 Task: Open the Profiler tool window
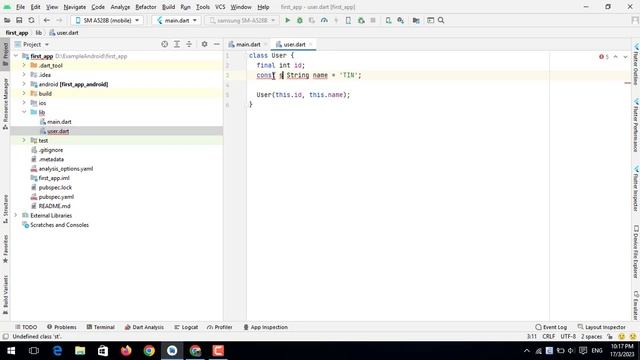click(220, 327)
